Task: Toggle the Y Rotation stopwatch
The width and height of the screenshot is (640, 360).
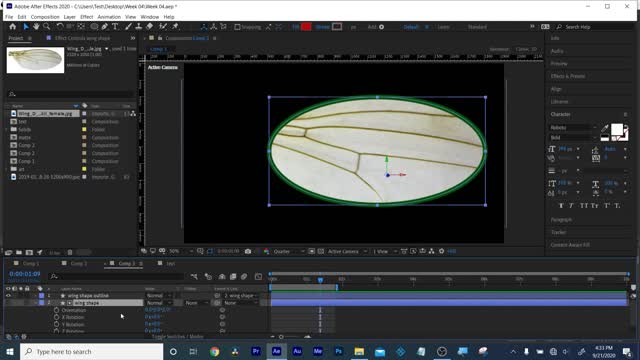Action: point(57,324)
